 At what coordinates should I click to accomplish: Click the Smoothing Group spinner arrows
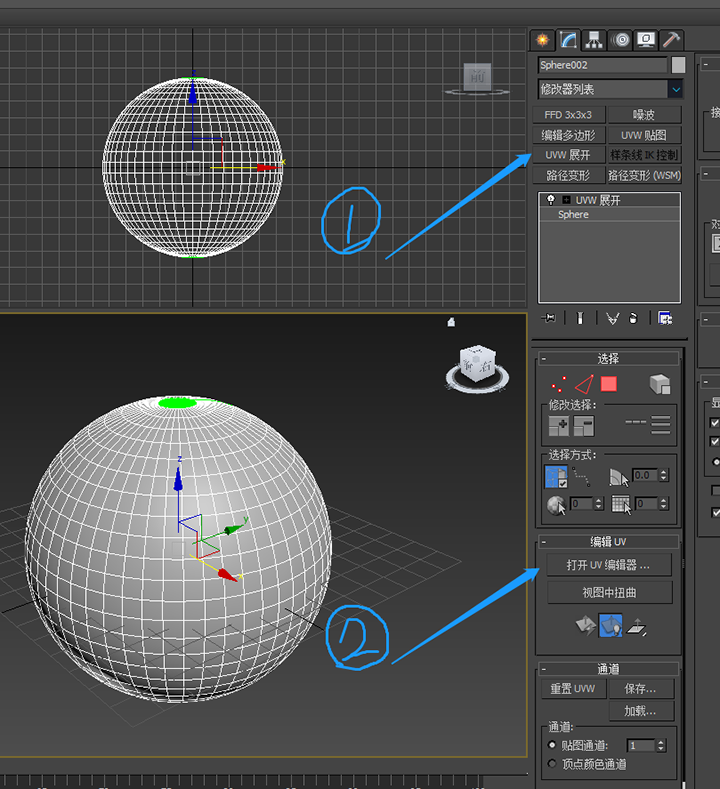pos(664,504)
